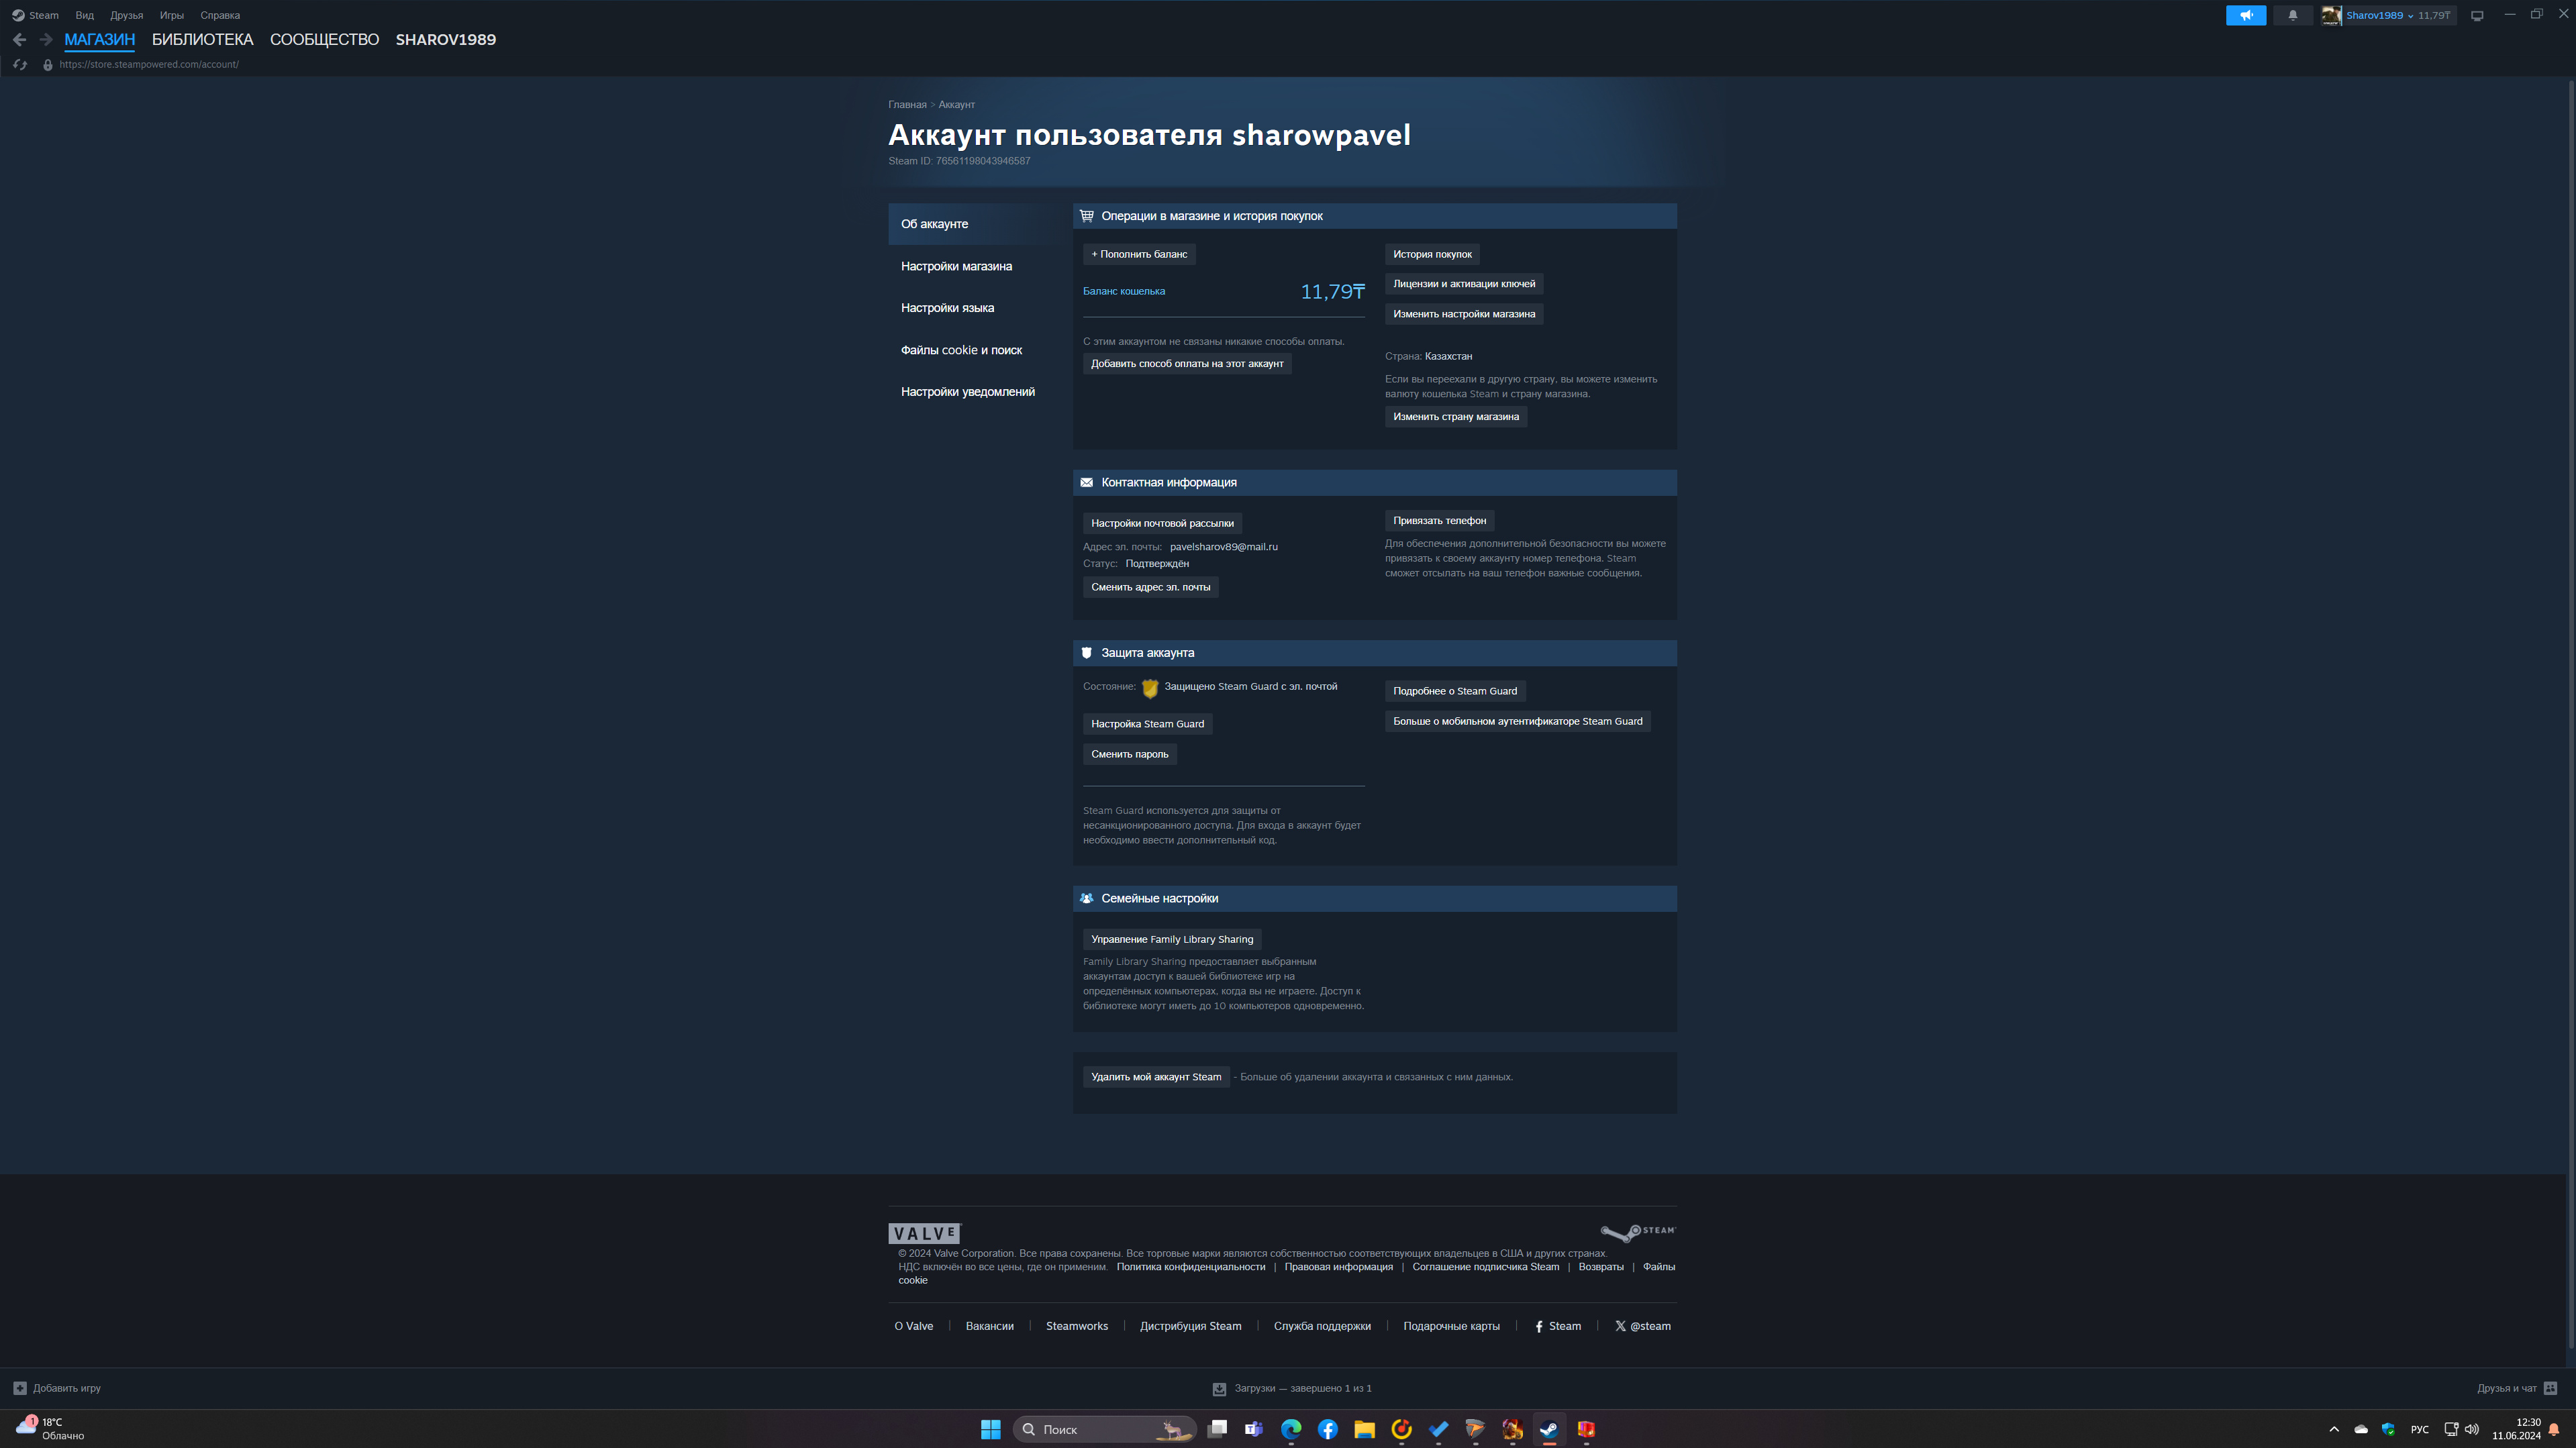Switch to the МАГАЗИН tab
The width and height of the screenshot is (2576, 1448).
(x=100, y=40)
